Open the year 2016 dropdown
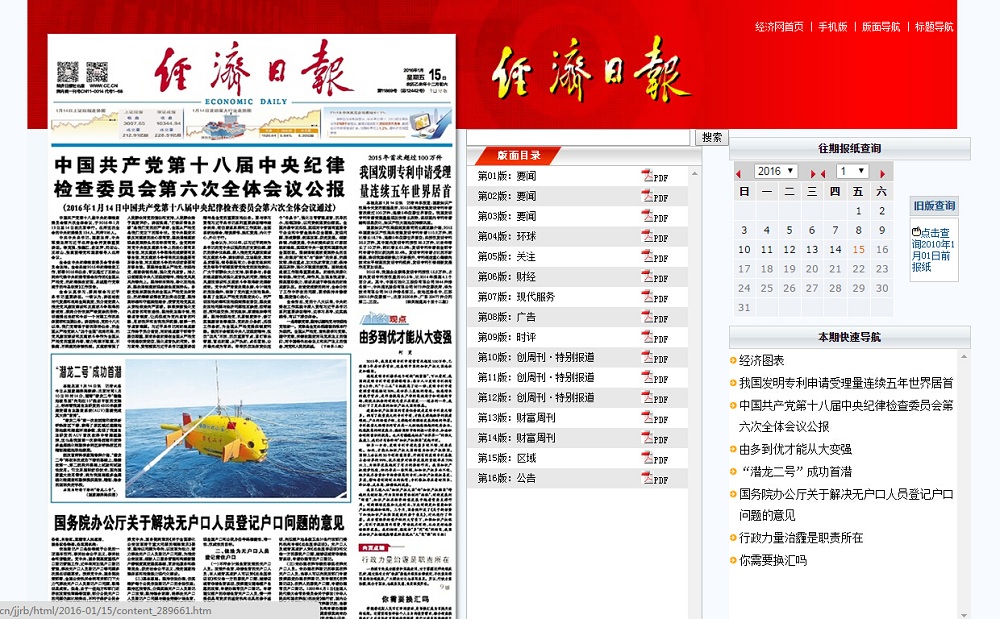The image size is (1000, 619). (776, 171)
